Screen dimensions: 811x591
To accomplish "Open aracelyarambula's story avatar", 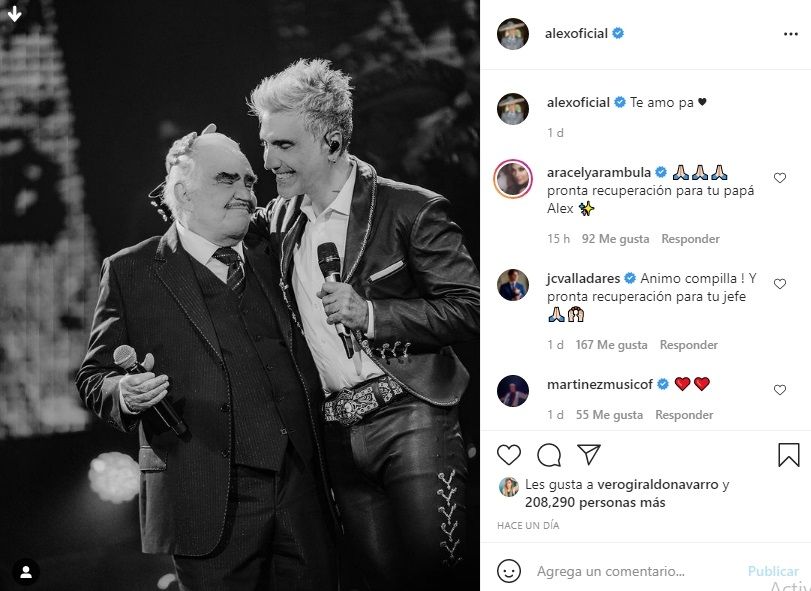I will click(x=513, y=179).
